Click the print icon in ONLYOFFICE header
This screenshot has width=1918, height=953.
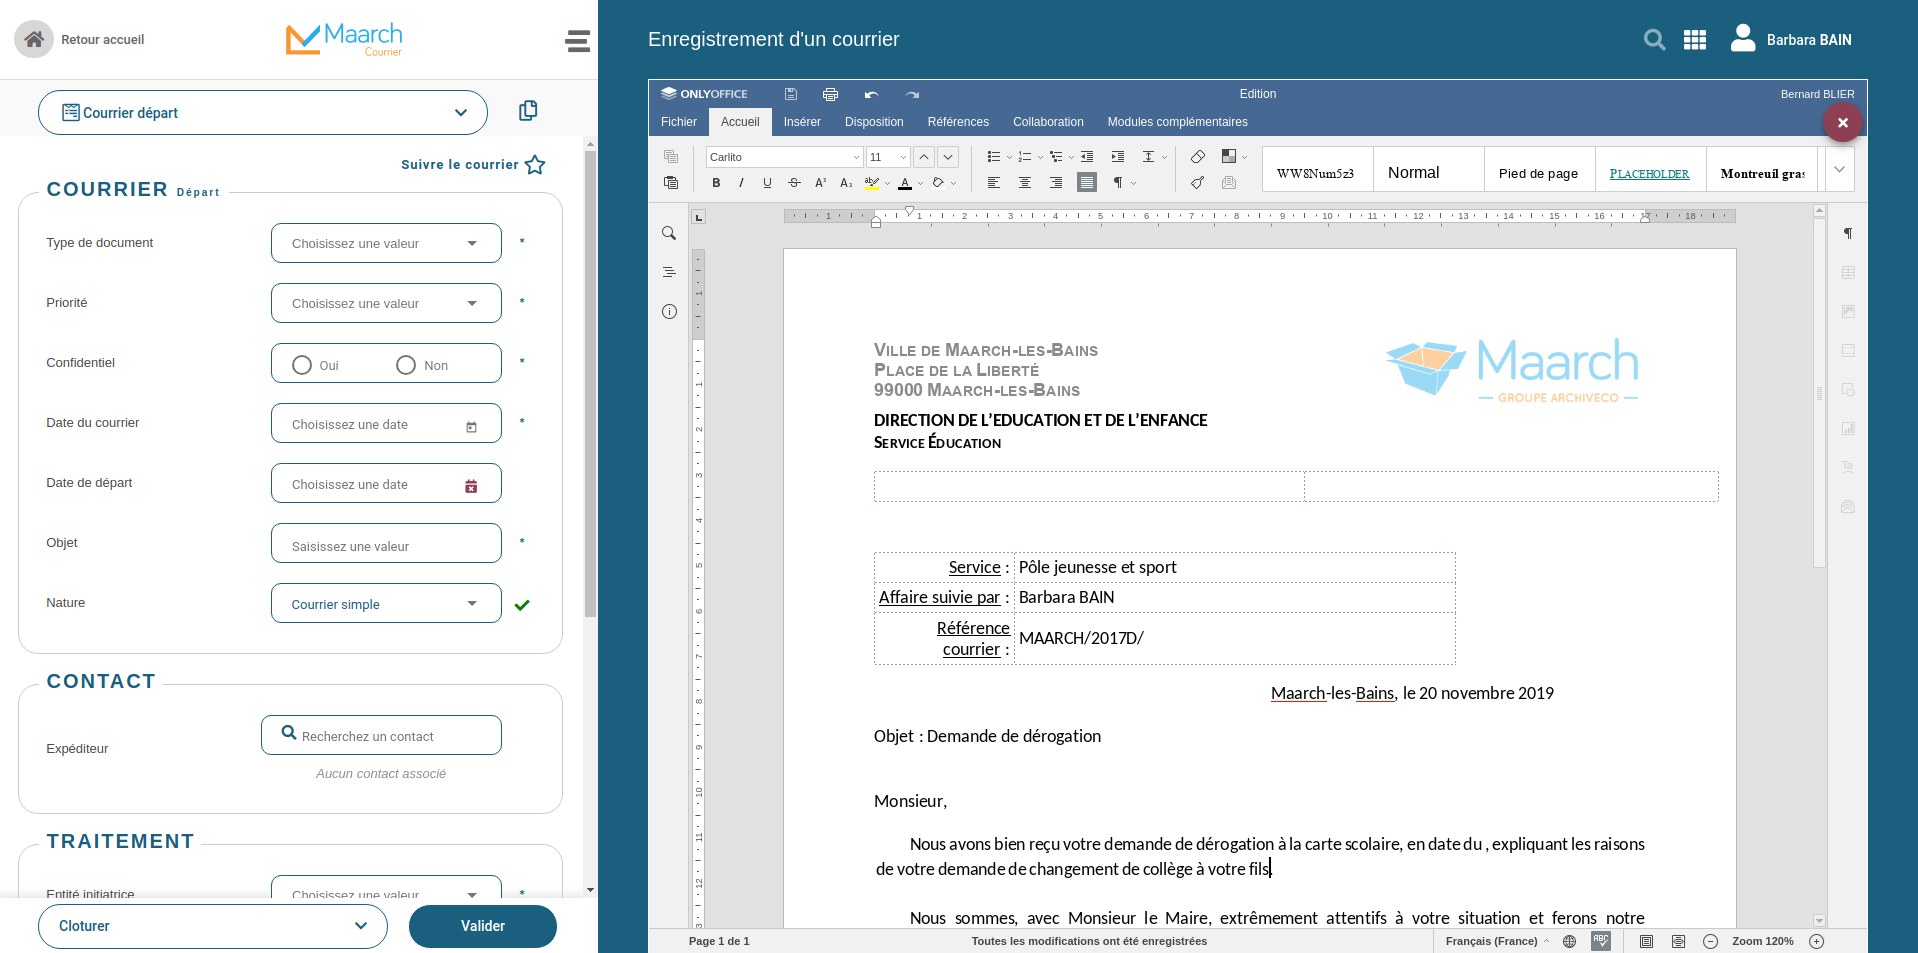pyautogui.click(x=830, y=94)
